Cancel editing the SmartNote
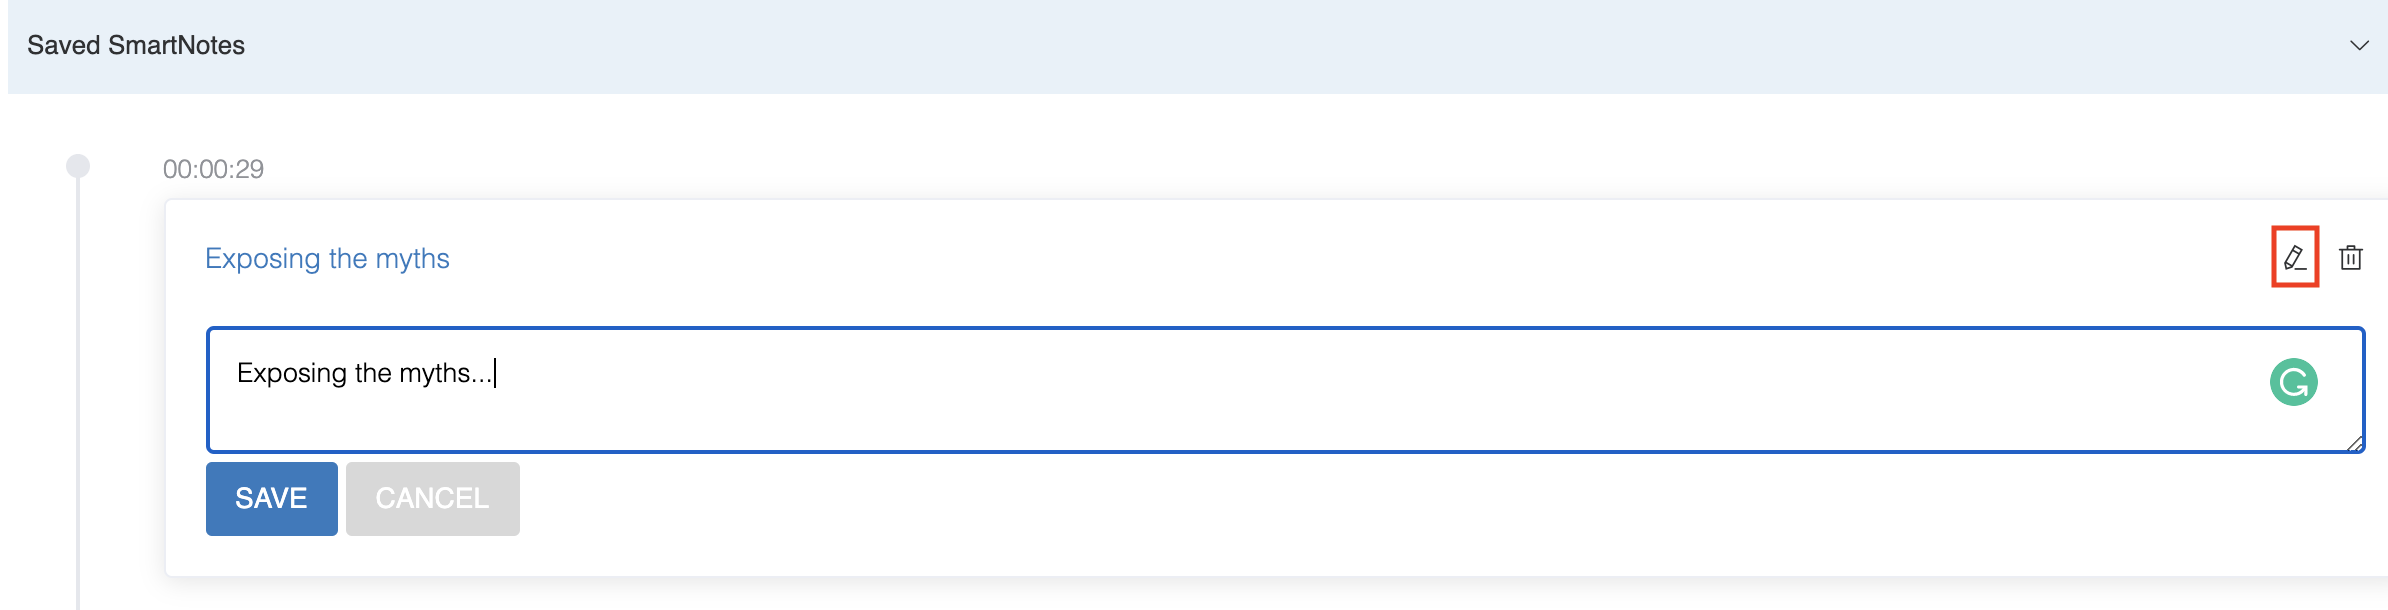2388x610 pixels. click(432, 498)
